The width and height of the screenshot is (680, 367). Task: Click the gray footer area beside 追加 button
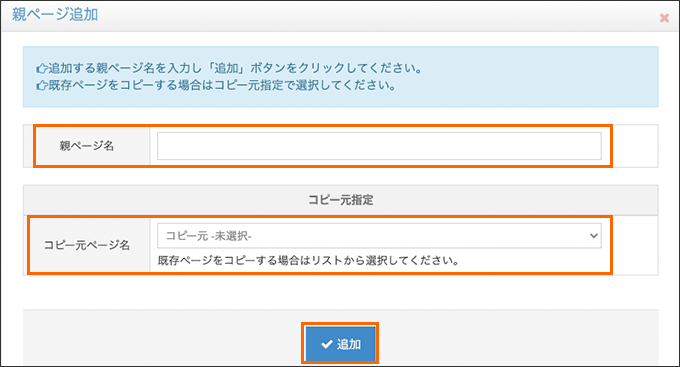516,338
